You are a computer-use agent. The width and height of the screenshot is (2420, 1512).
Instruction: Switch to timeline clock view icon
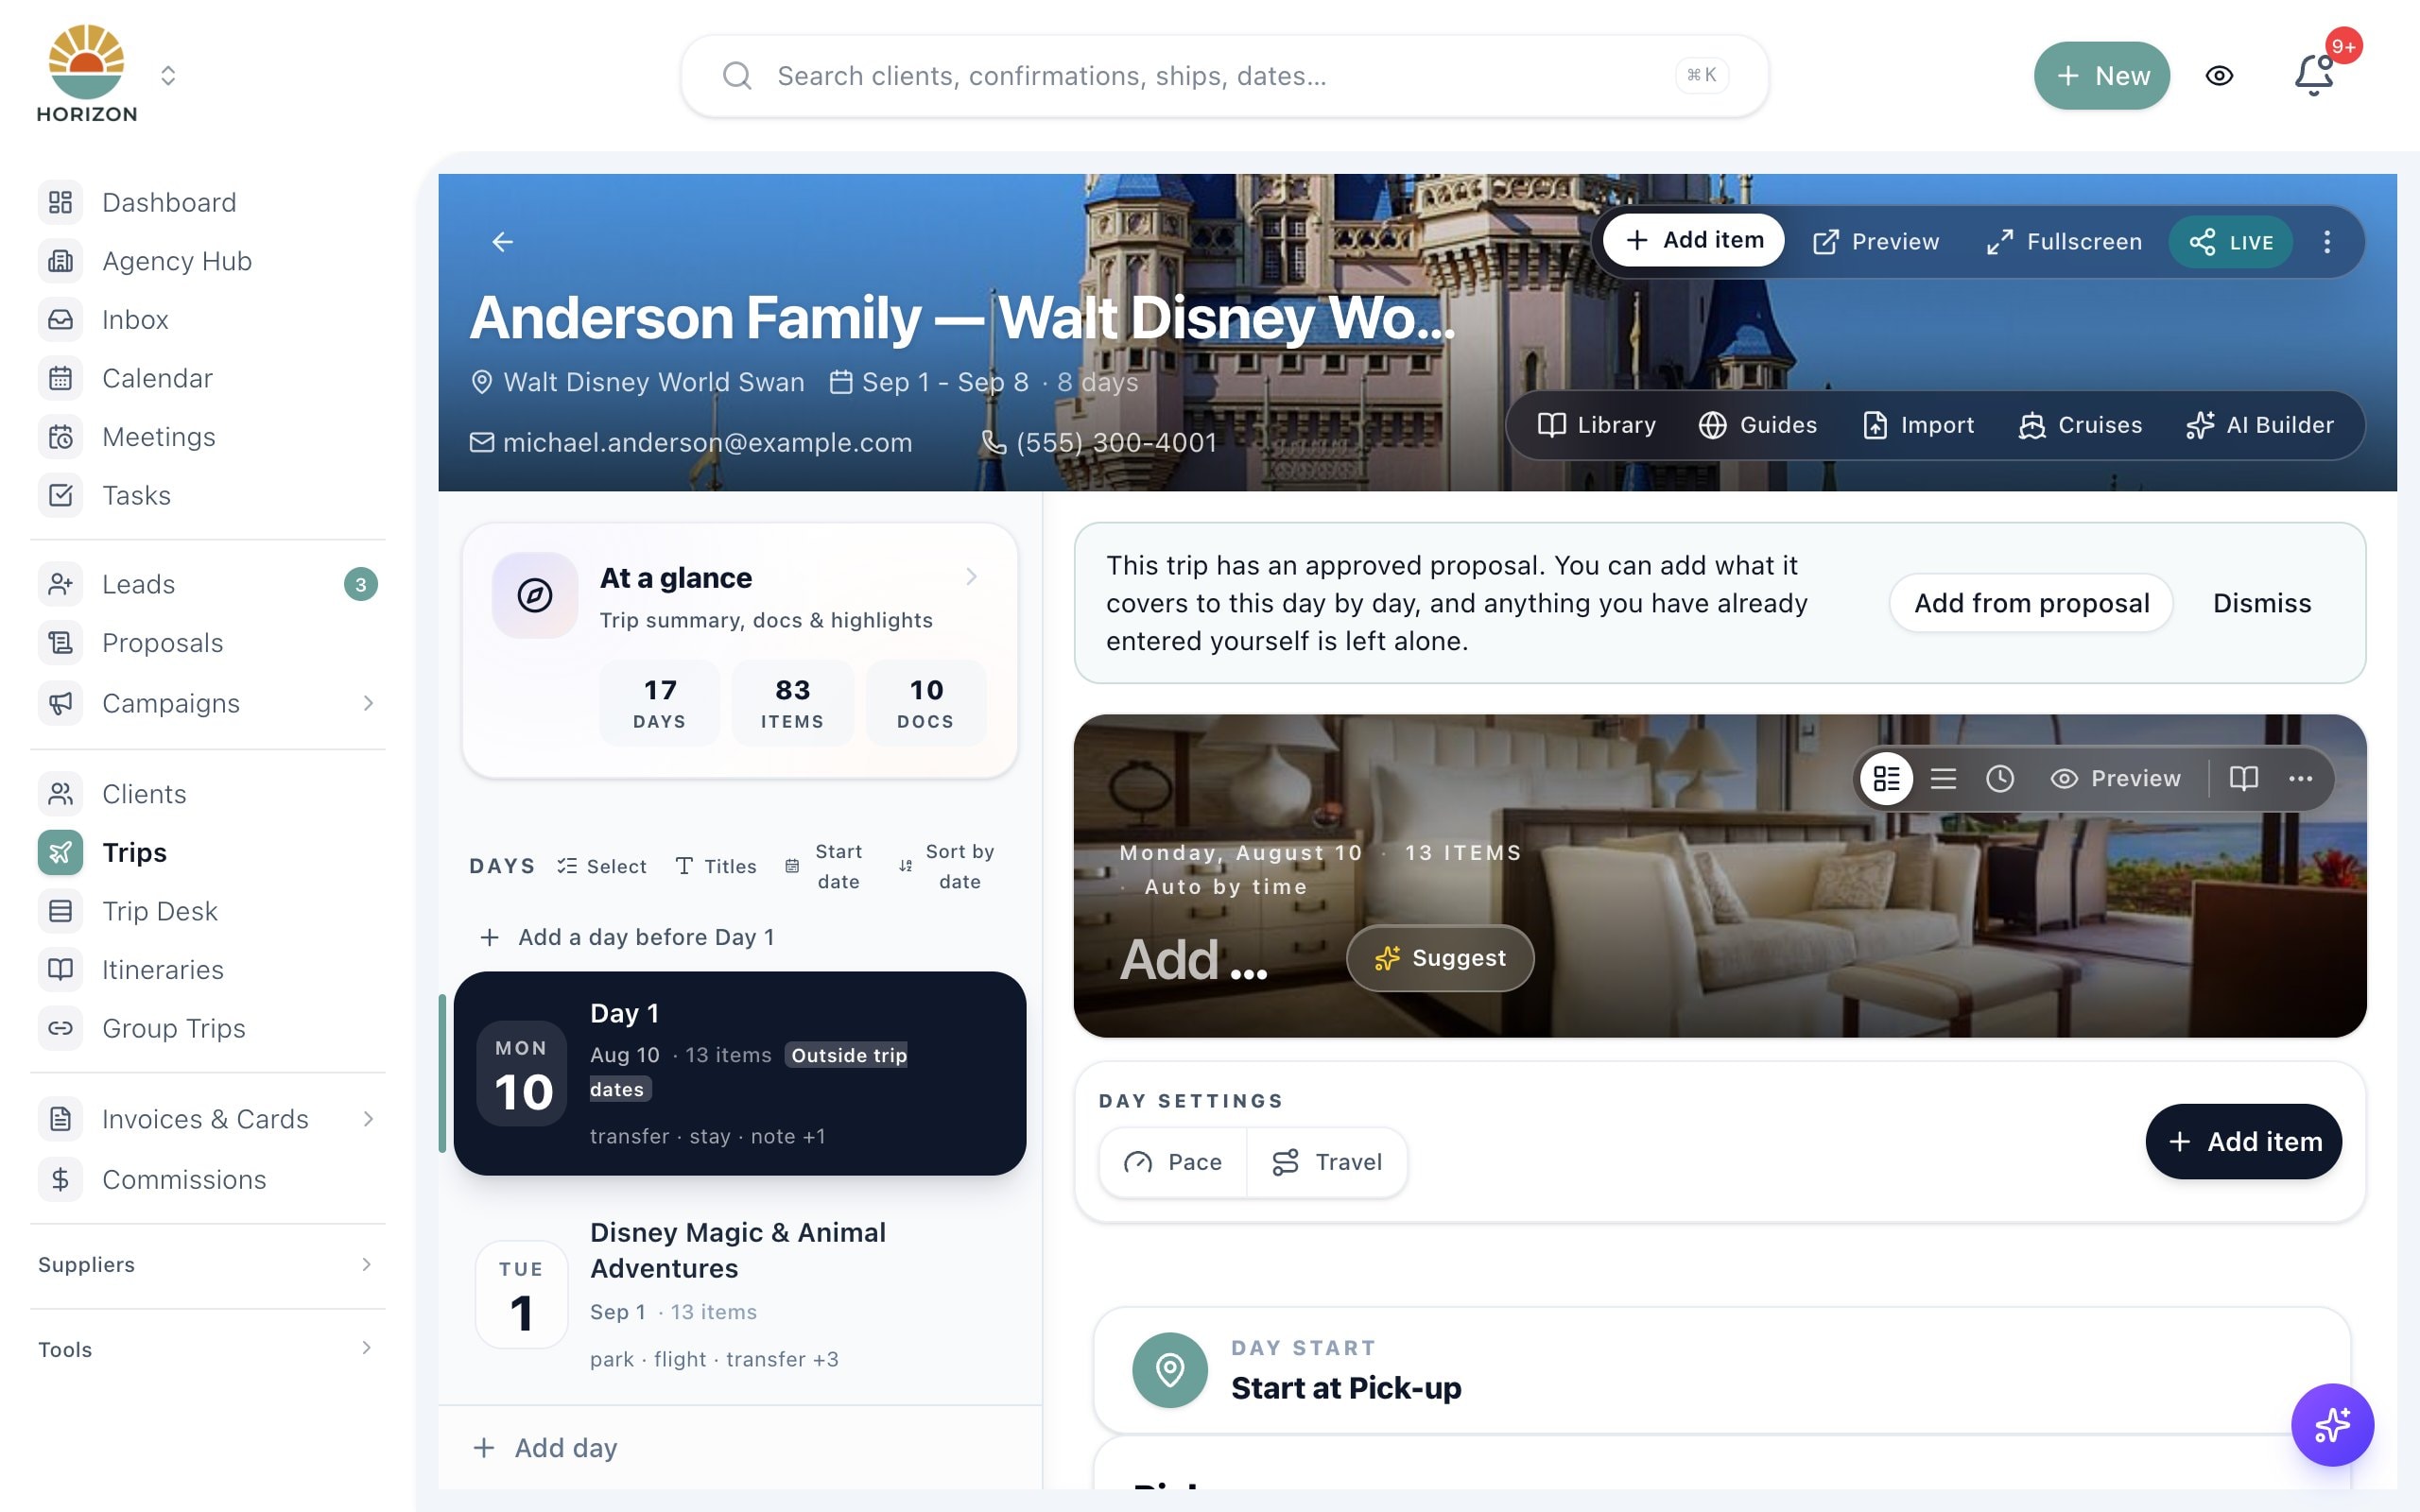[2000, 778]
